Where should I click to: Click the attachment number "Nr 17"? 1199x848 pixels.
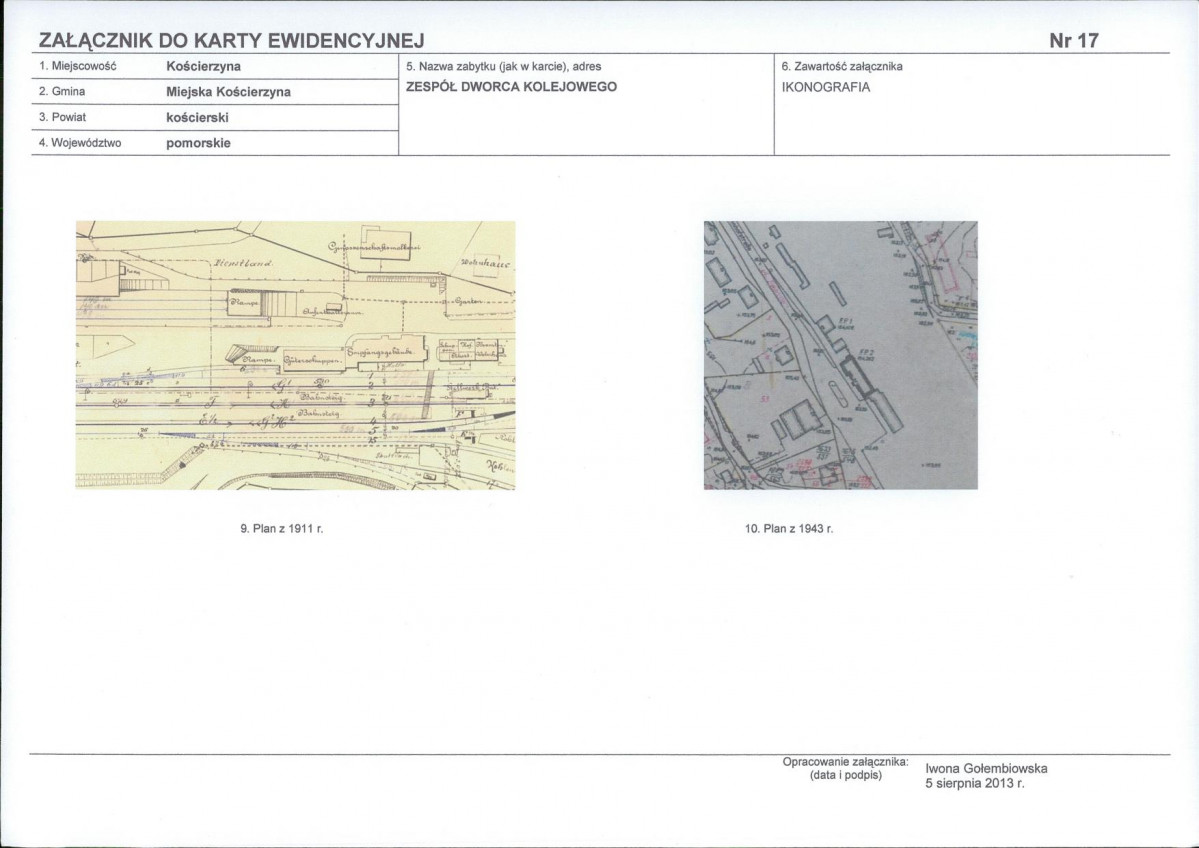coord(1073,41)
